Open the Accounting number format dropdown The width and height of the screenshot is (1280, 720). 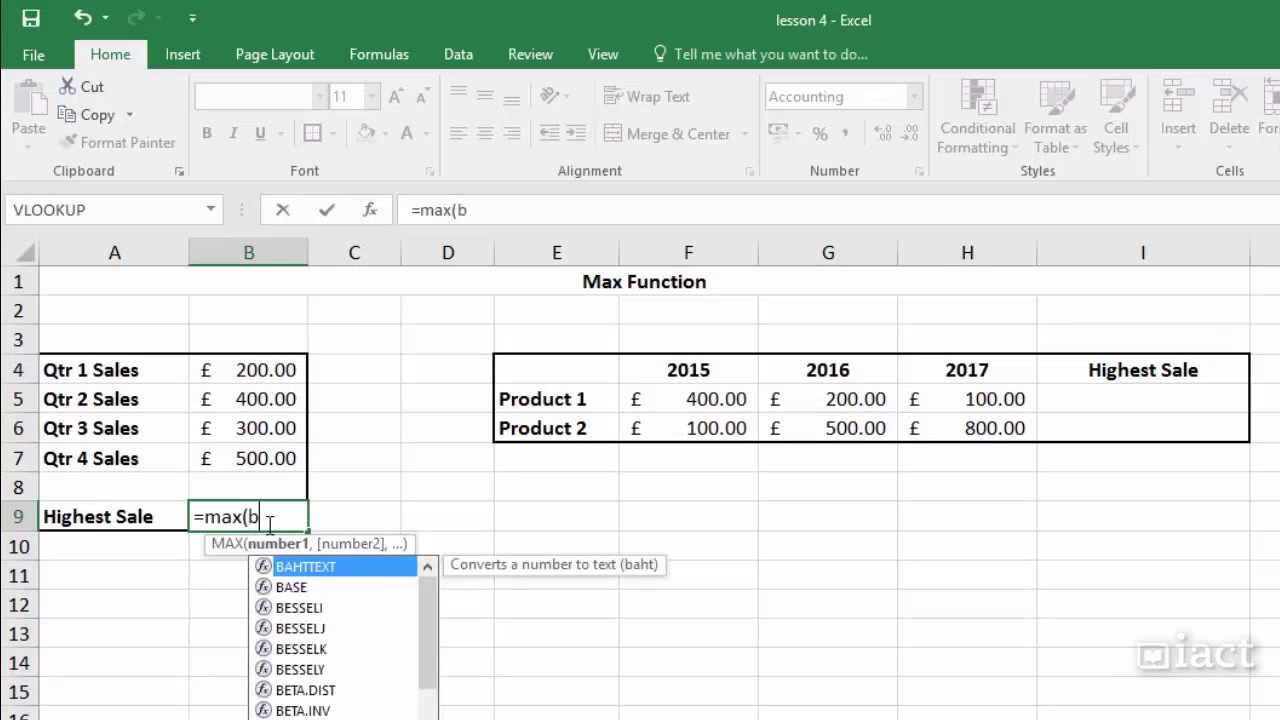[x=914, y=97]
